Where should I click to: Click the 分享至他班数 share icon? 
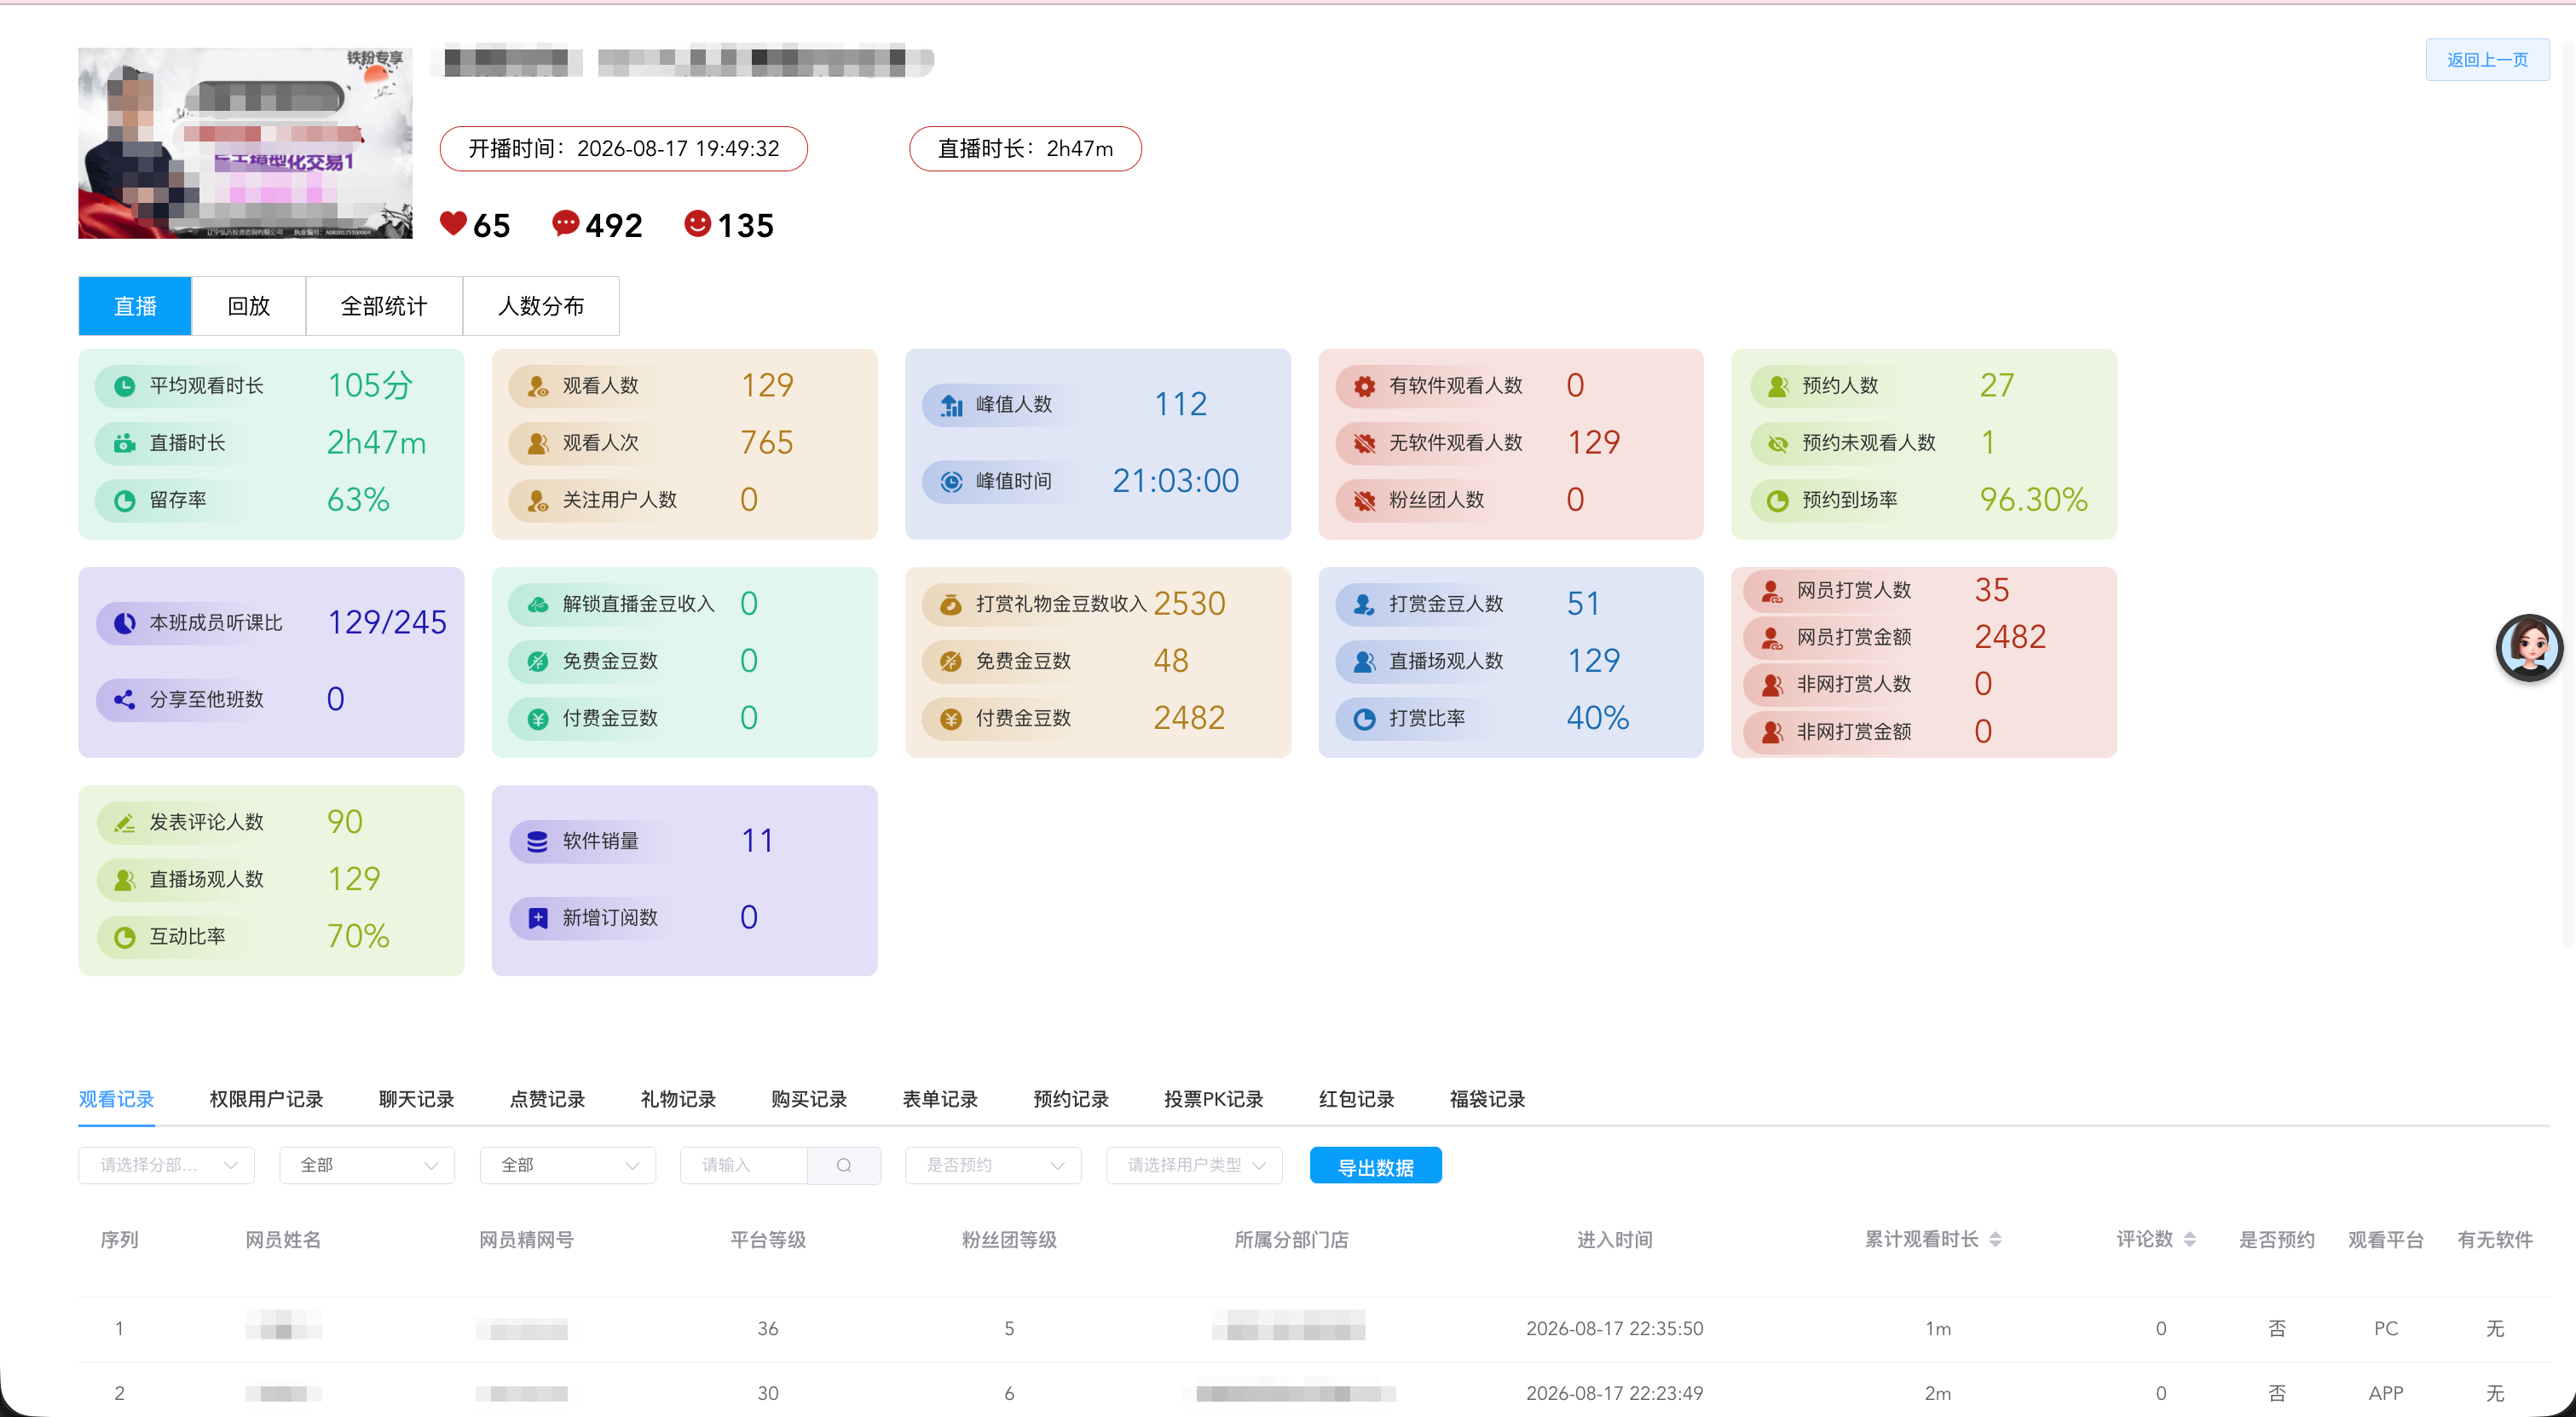(x=124, y=700)
